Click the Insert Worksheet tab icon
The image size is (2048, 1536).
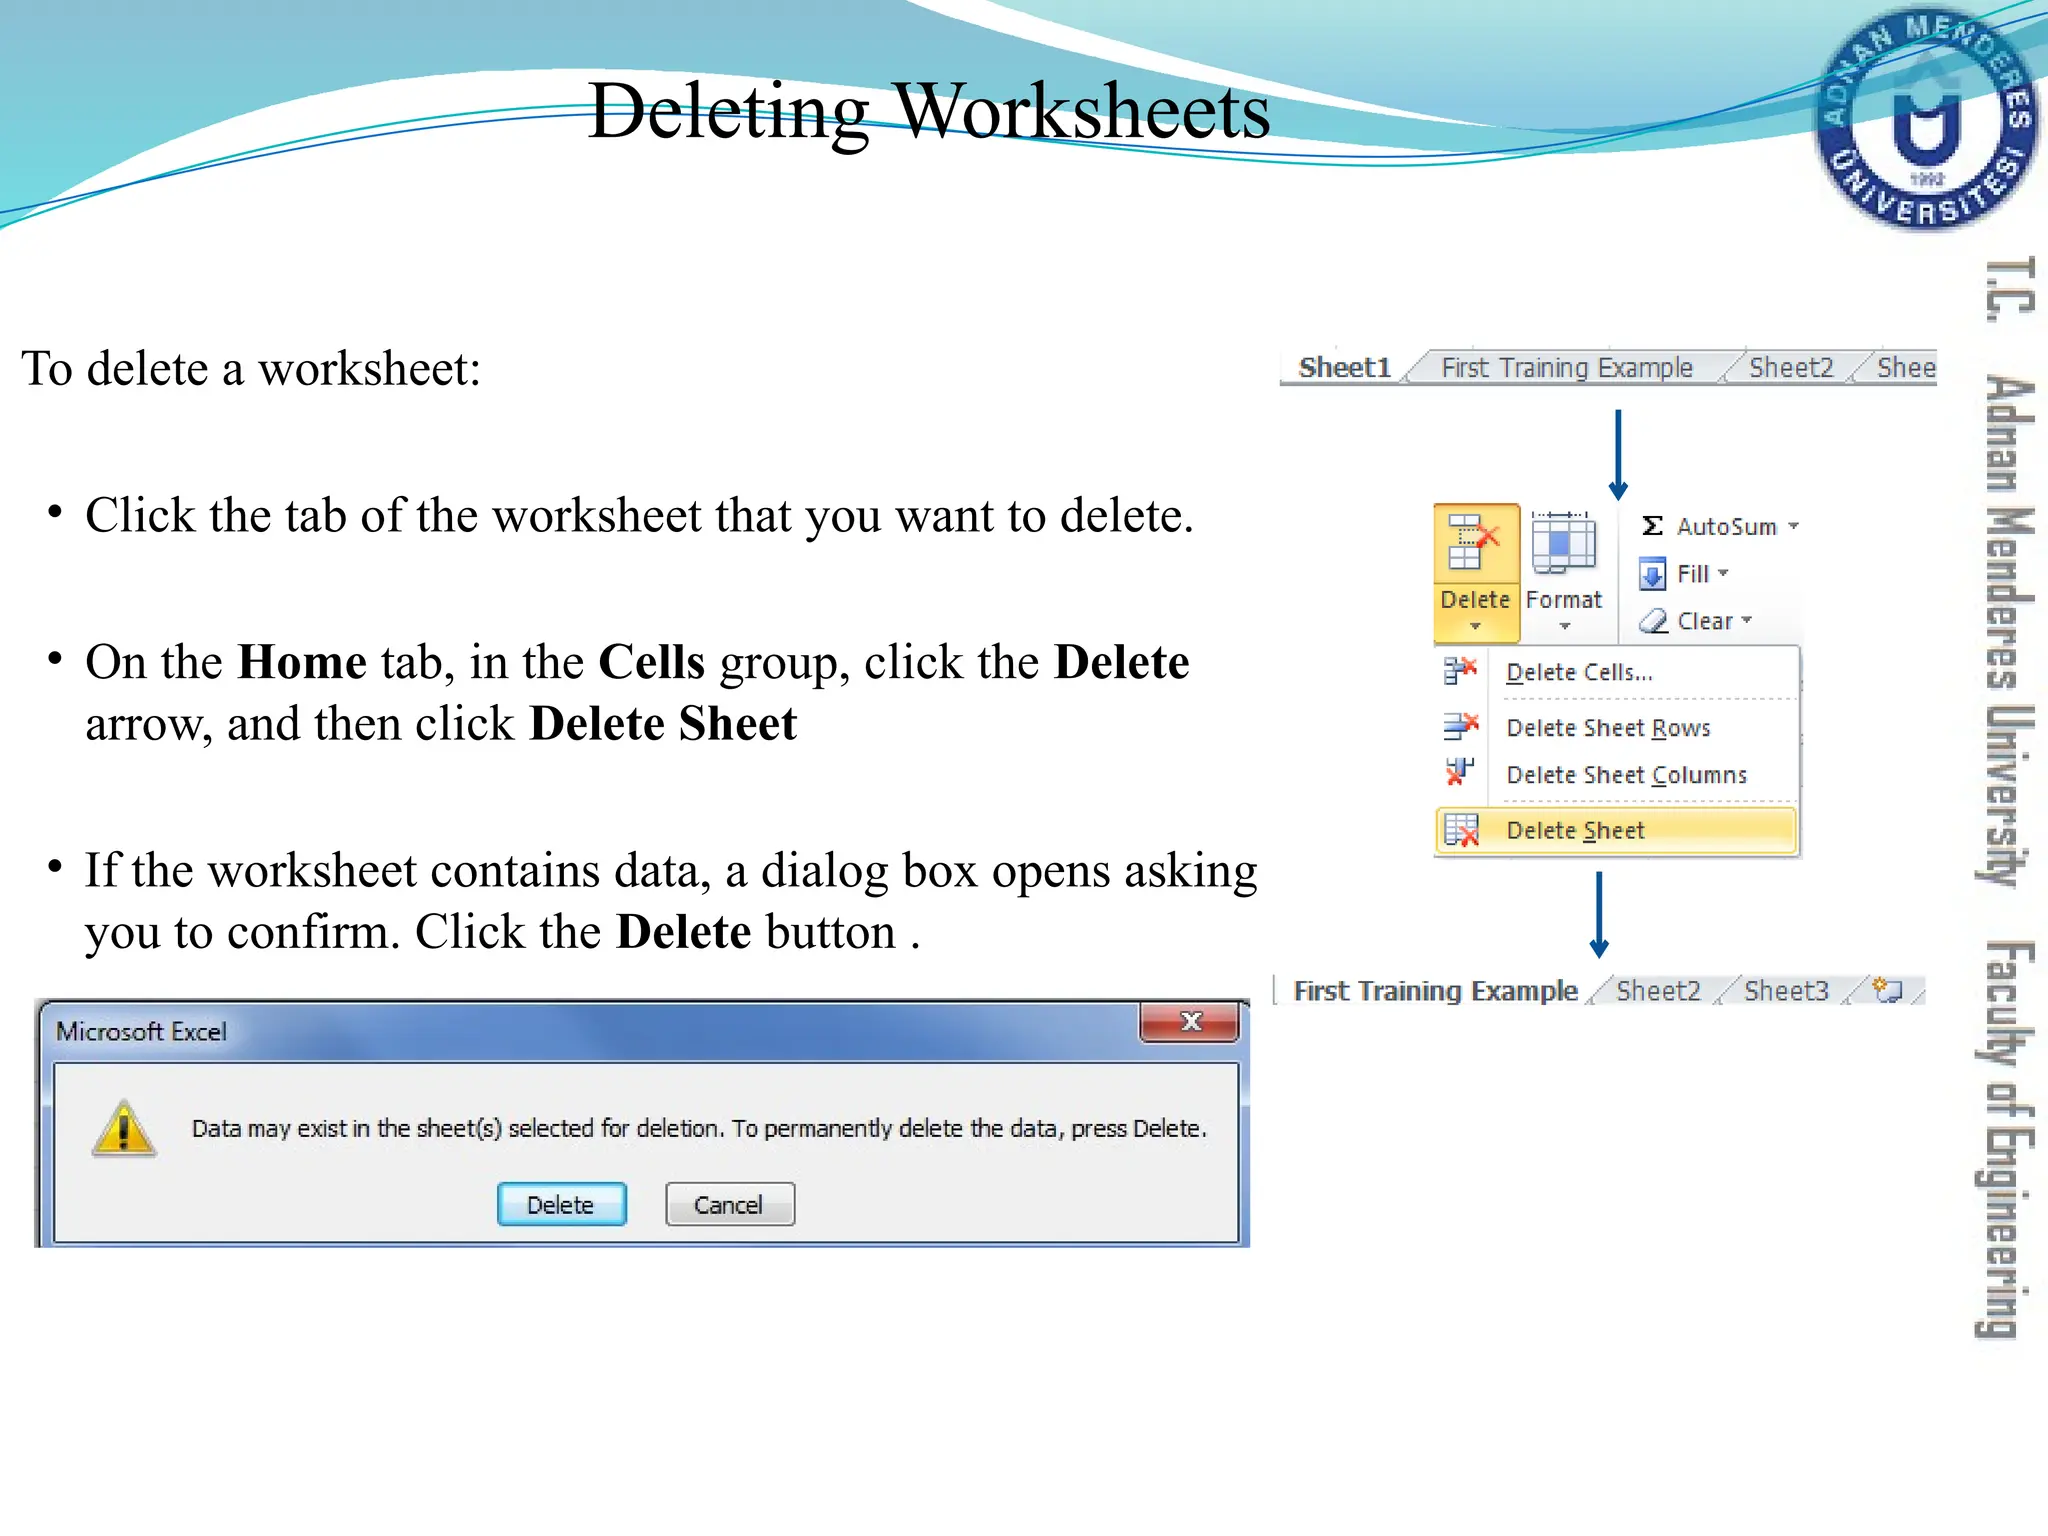[1887, 990]
